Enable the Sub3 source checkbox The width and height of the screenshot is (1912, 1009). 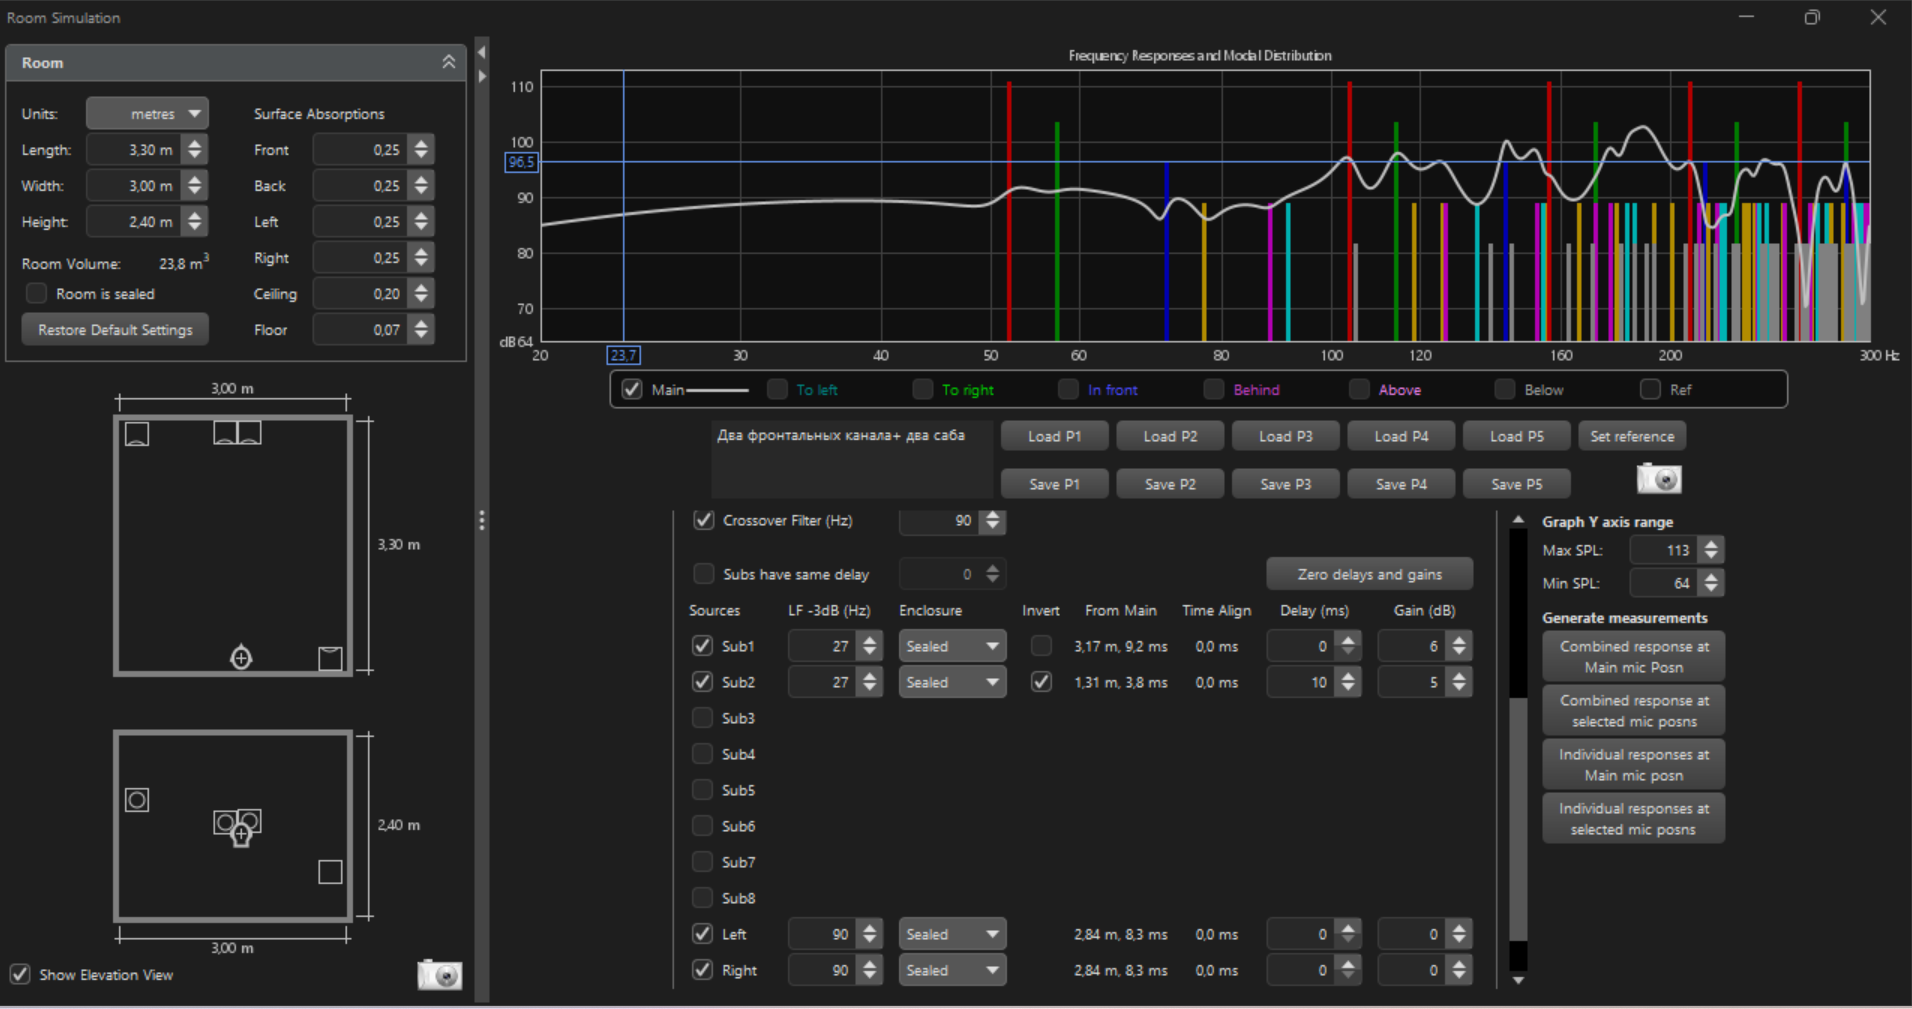coord(702,718)
